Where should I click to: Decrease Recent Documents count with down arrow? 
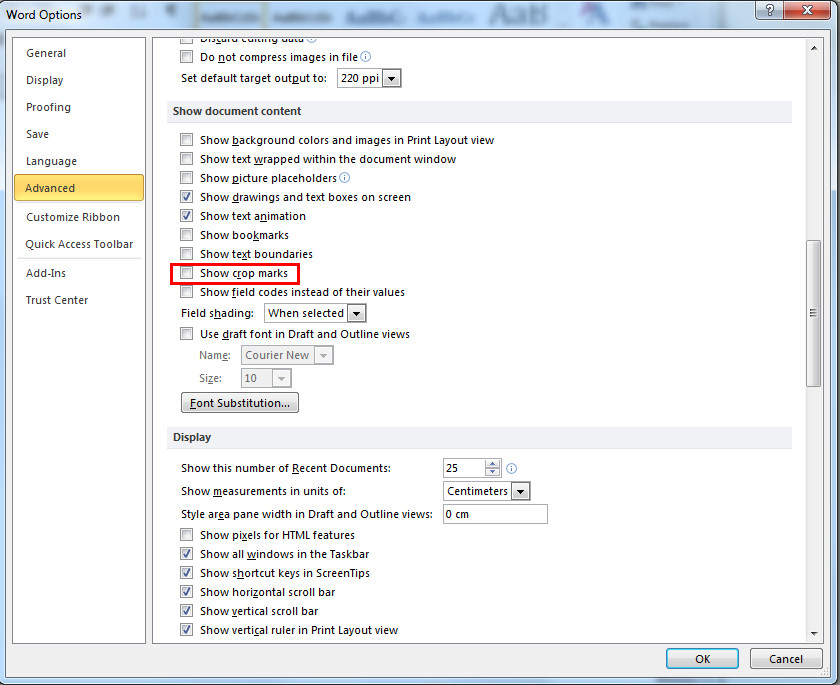(x=492, y=472)
